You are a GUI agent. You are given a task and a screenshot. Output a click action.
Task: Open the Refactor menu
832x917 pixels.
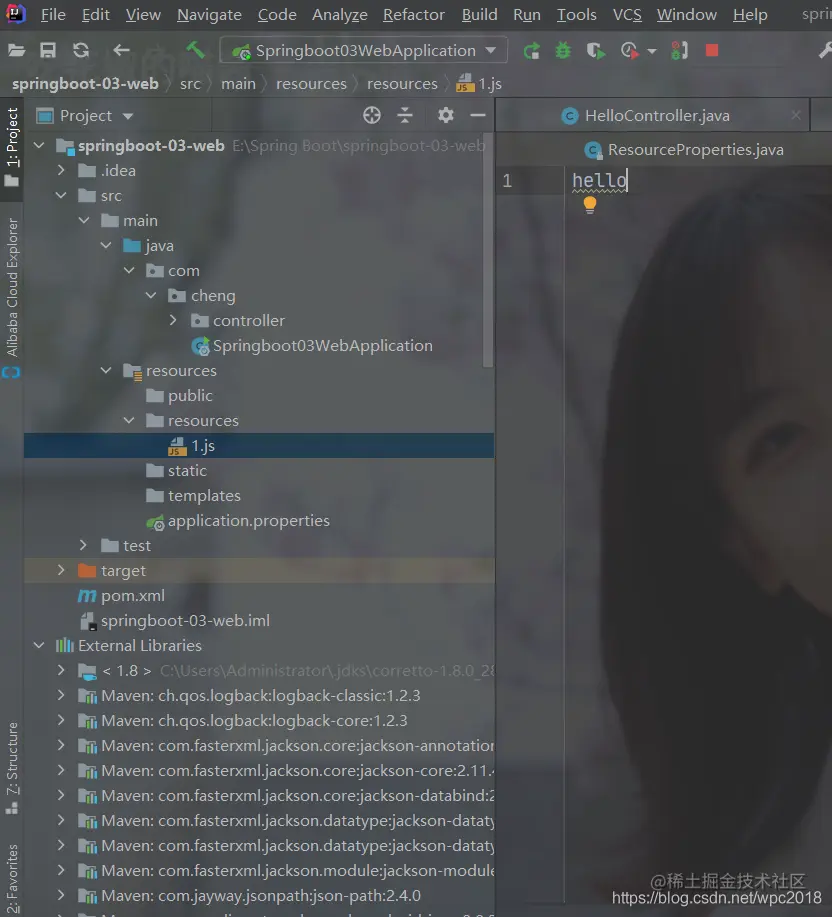coord(413,15)
